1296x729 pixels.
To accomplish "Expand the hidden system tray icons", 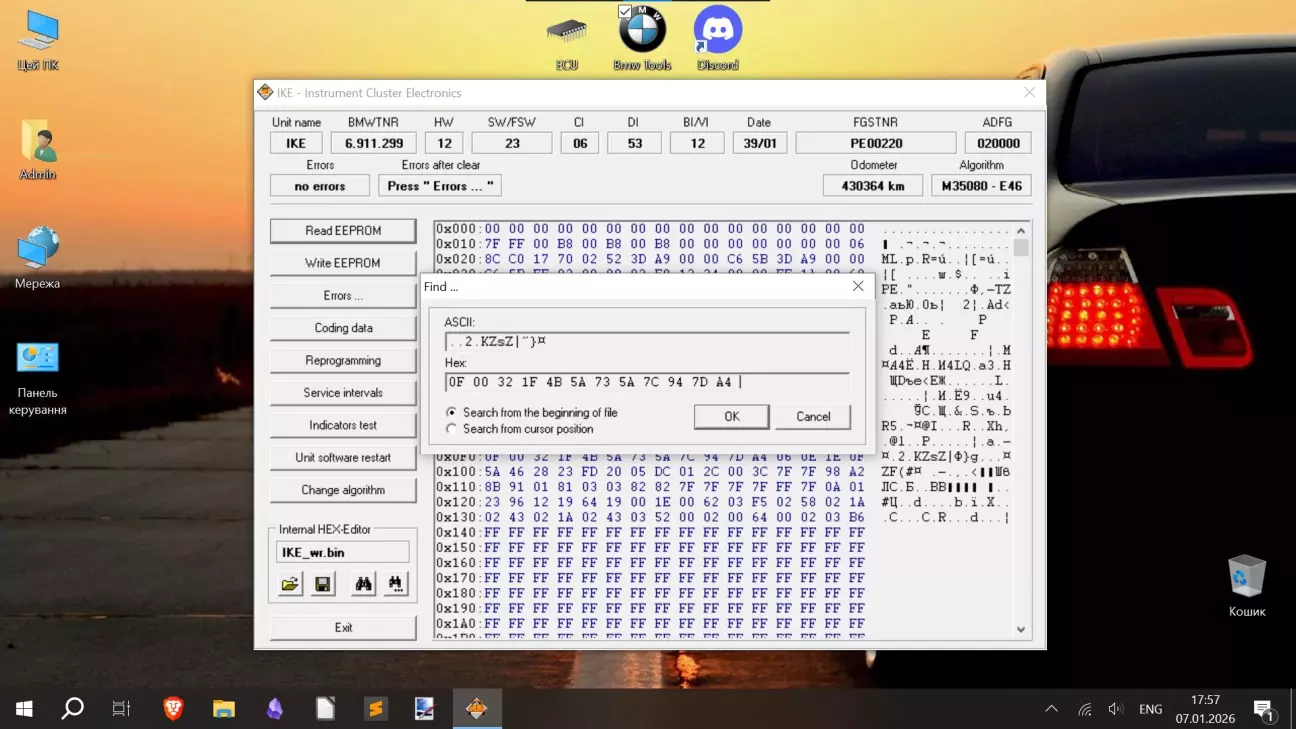I will [x=1051, y=709].
